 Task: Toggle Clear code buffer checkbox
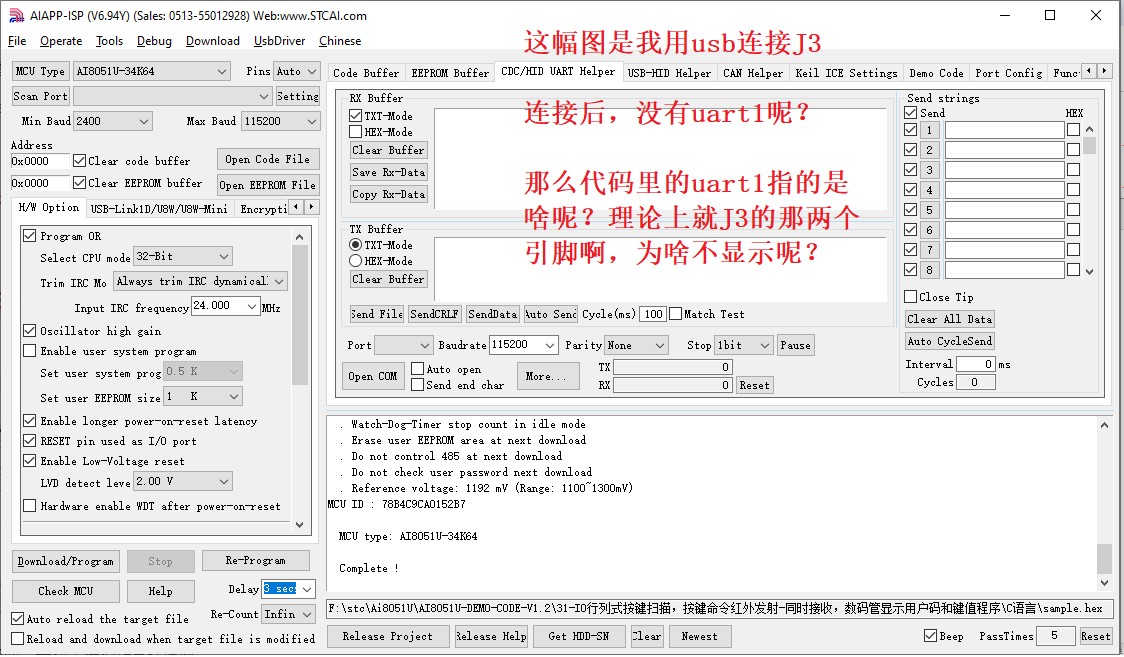tap(80, 160)
